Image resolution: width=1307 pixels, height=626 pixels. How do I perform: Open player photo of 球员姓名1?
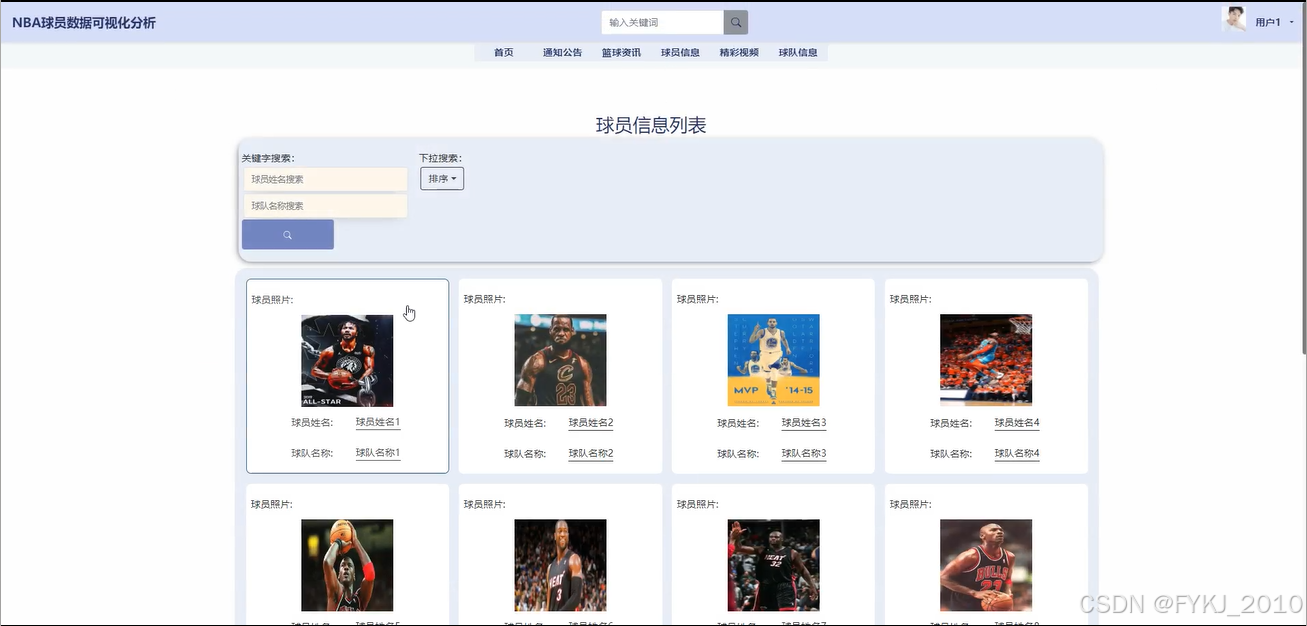tap(347, 360)
